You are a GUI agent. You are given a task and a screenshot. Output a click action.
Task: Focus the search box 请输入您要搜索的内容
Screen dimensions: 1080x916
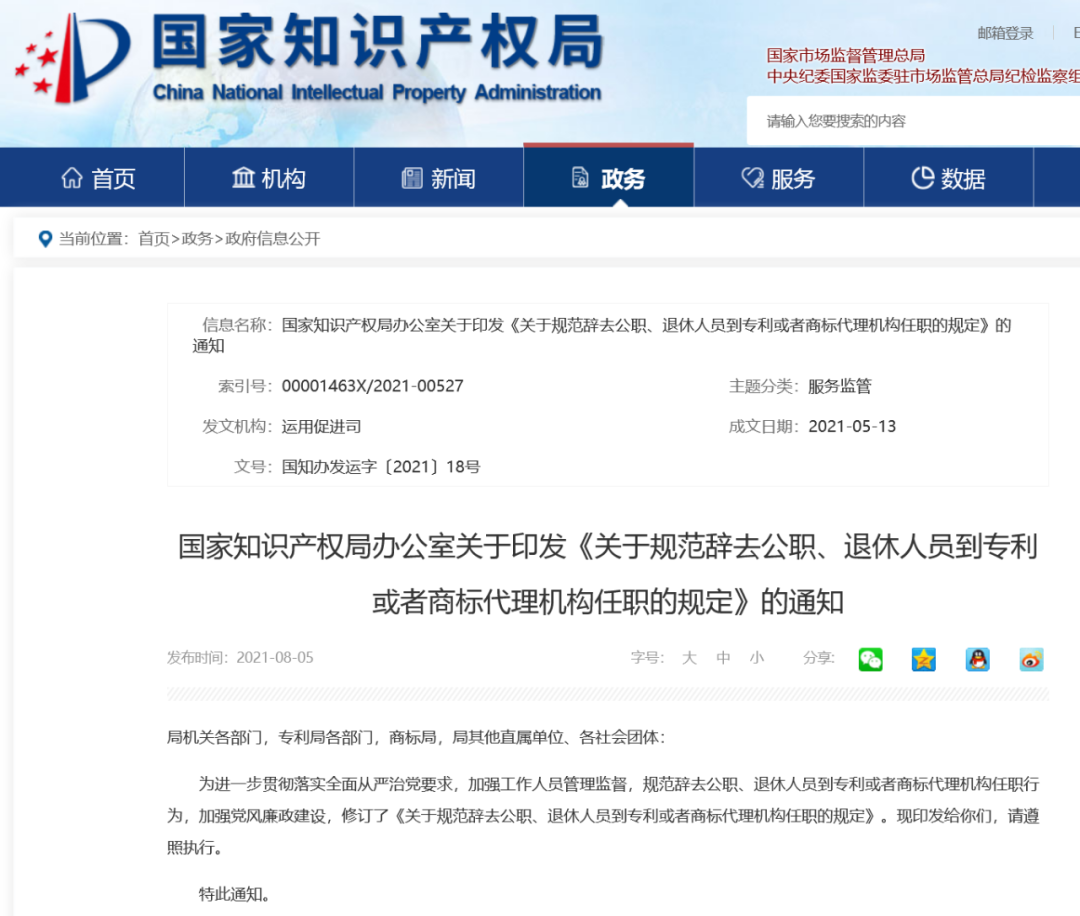913,121
